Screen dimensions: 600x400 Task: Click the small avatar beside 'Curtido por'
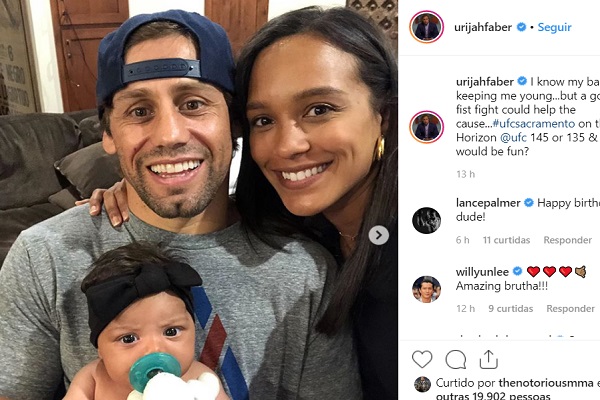pos(422,384)
